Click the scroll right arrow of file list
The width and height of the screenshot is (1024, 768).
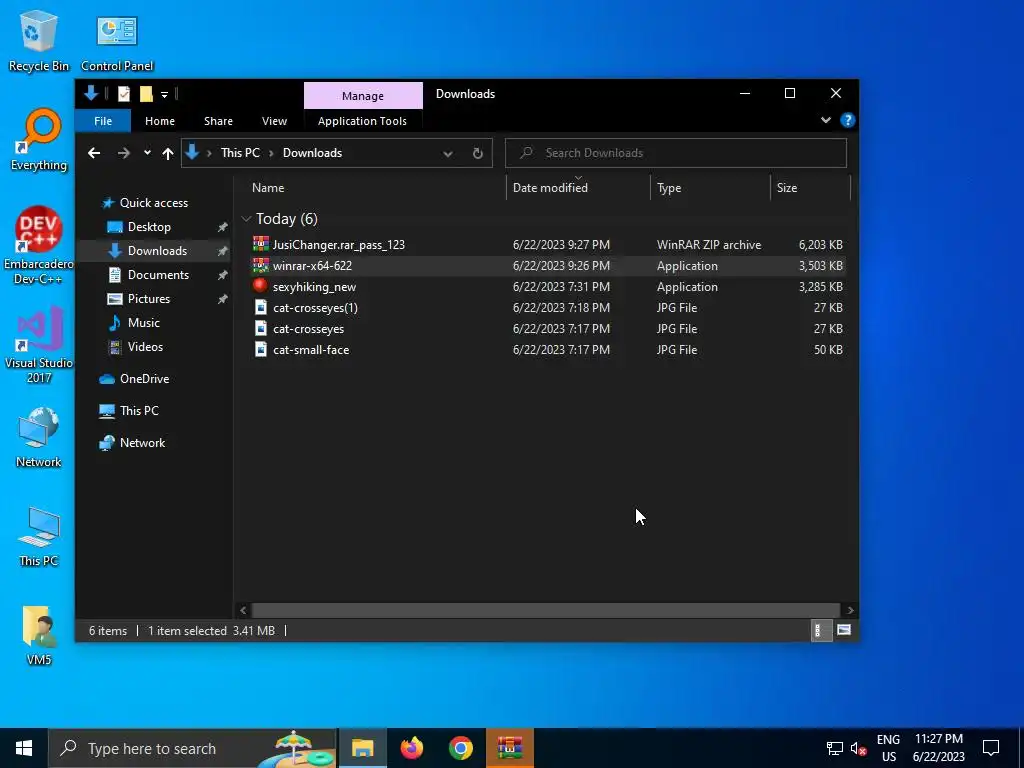coord(850,610)
